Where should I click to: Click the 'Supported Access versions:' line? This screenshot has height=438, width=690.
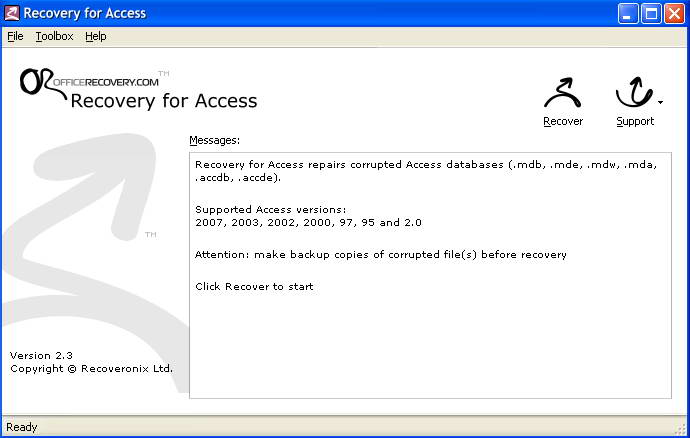[271, 210]
